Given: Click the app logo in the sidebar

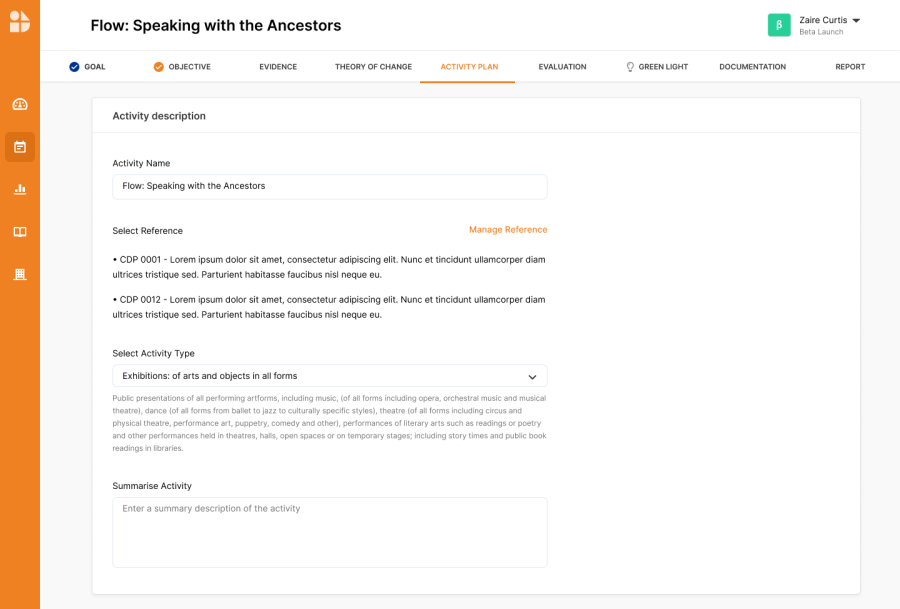Looking at the screenshot, I should 20,22.
